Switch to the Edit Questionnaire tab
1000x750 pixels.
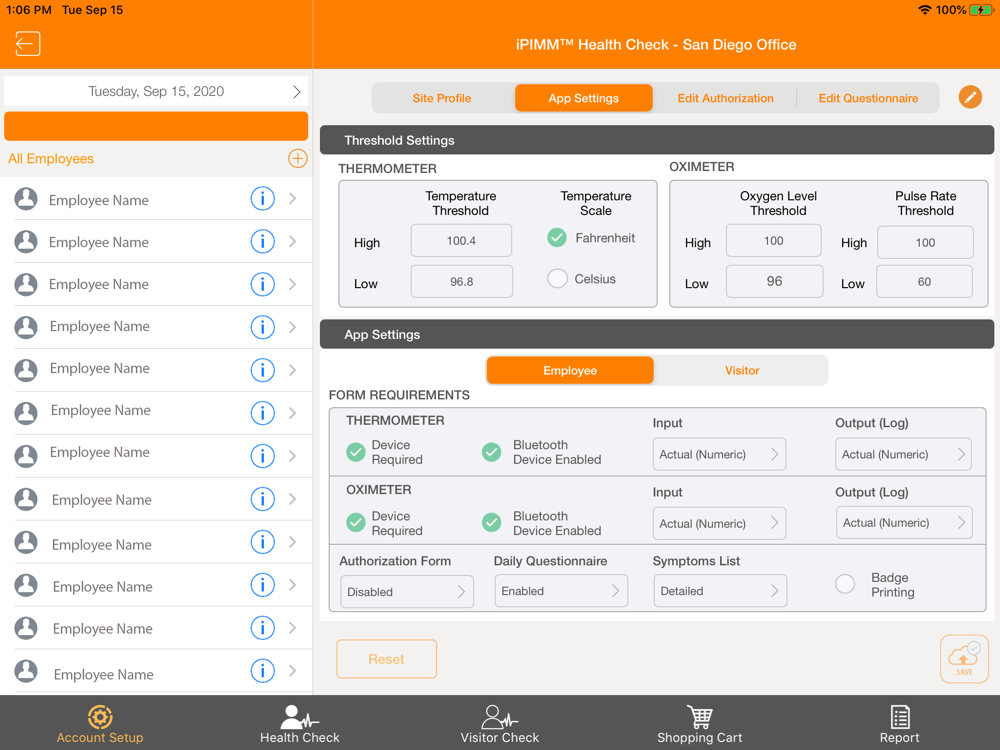[x=868, y=98]
